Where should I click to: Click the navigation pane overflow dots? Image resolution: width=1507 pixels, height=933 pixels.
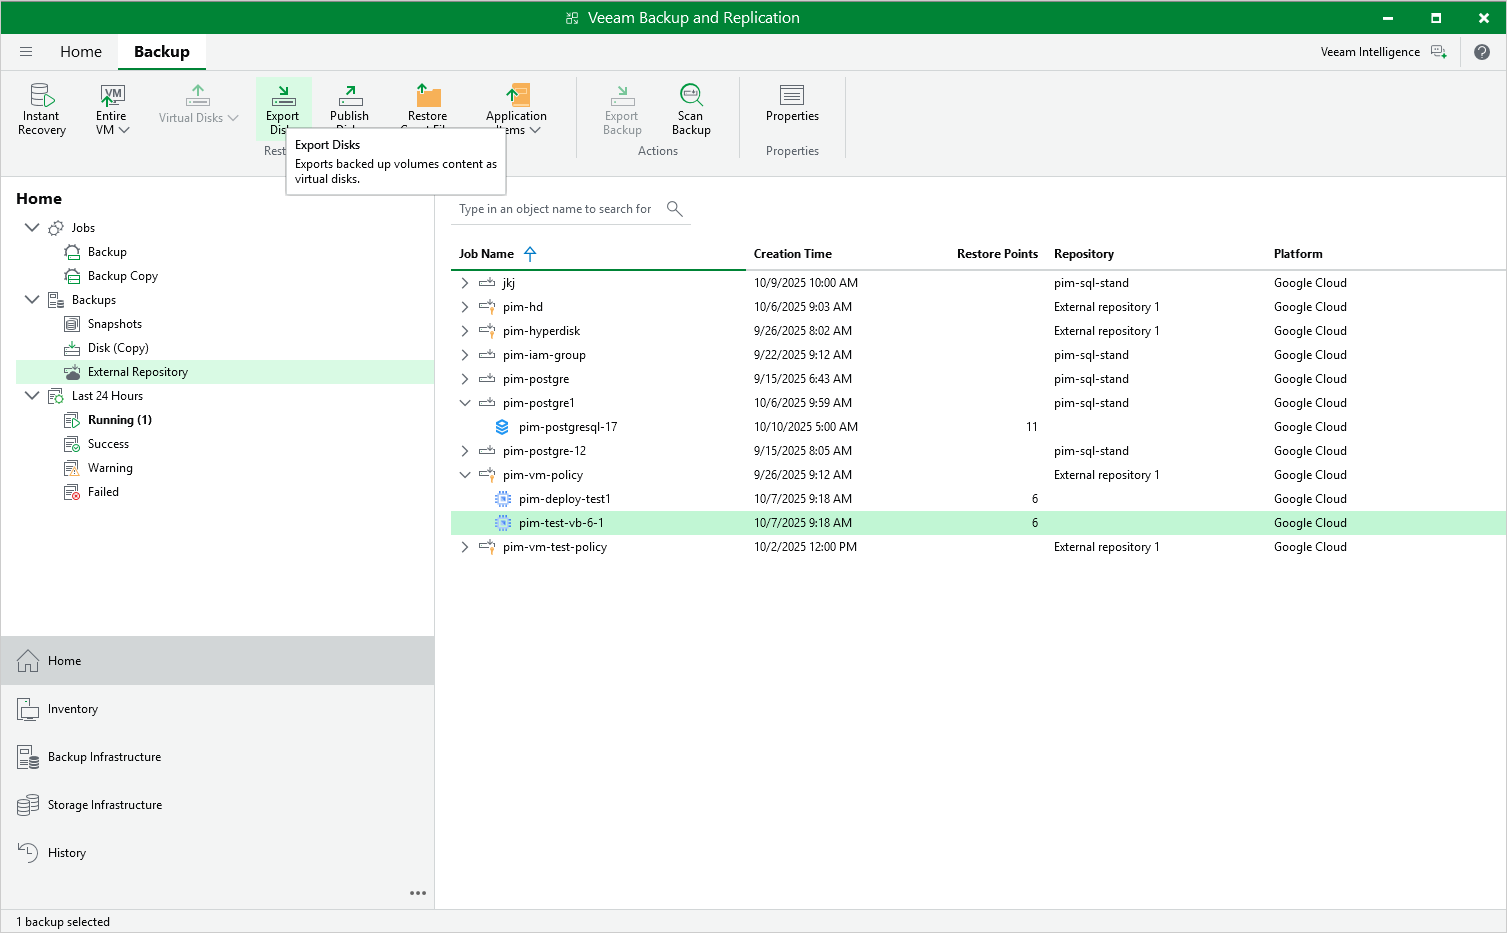418,893
